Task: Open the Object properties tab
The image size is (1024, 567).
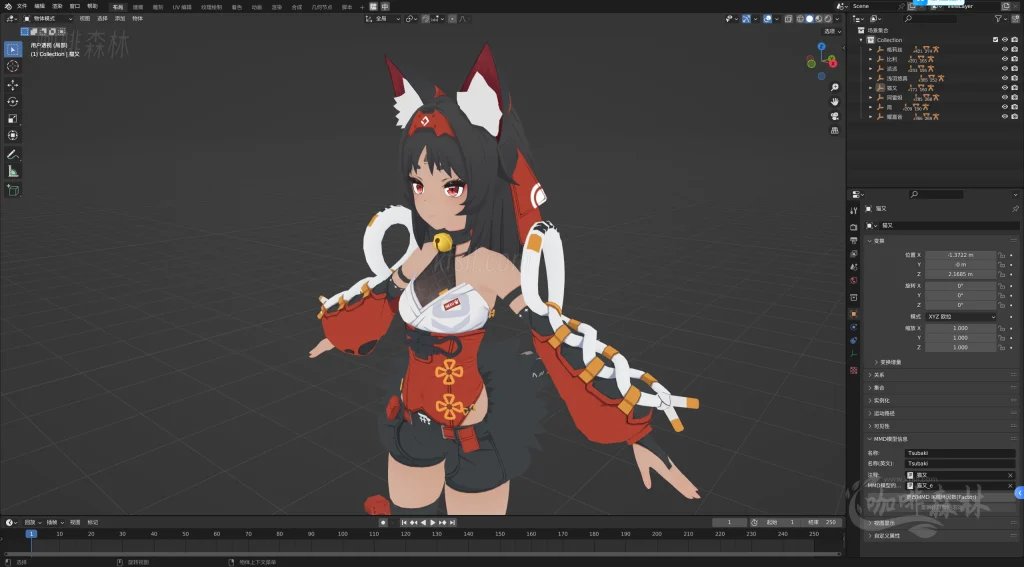Action: (854, 314)
